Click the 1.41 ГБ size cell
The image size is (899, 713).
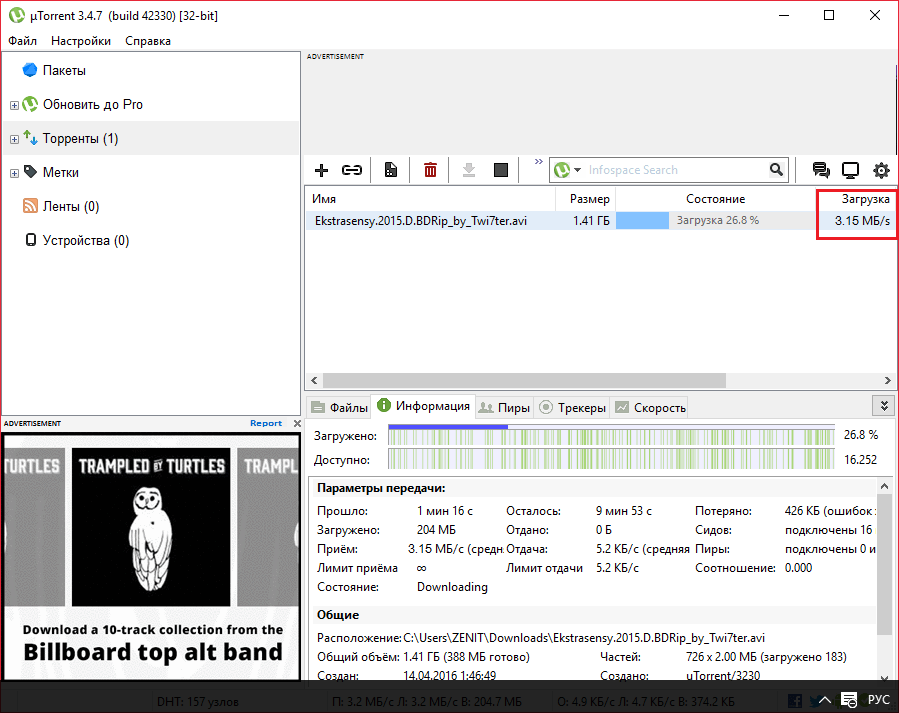click(x=591, y=221)
